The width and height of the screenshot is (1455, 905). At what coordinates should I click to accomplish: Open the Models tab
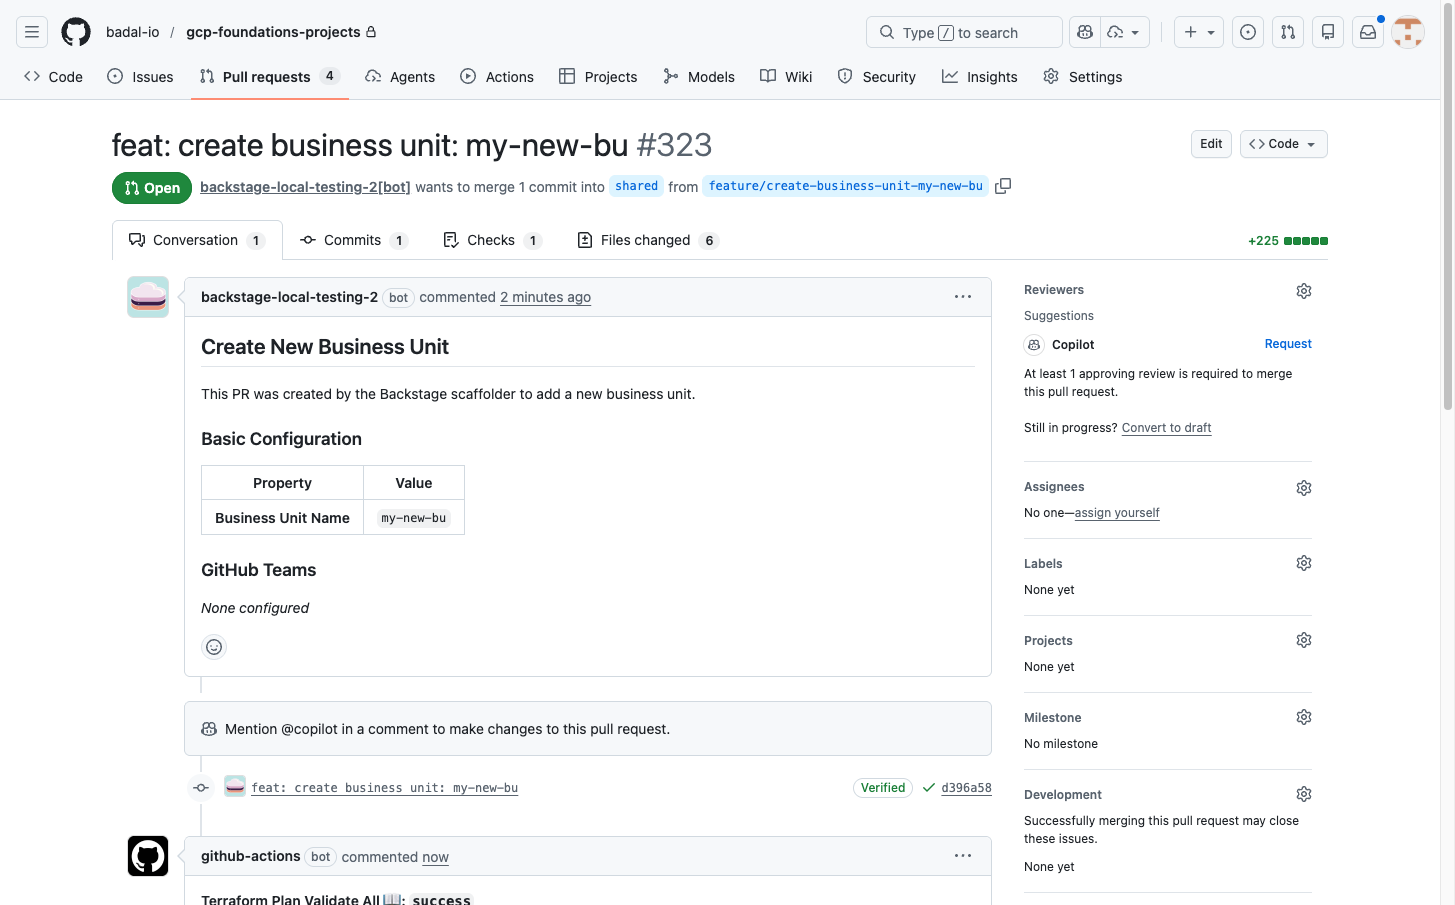[699, 77]
